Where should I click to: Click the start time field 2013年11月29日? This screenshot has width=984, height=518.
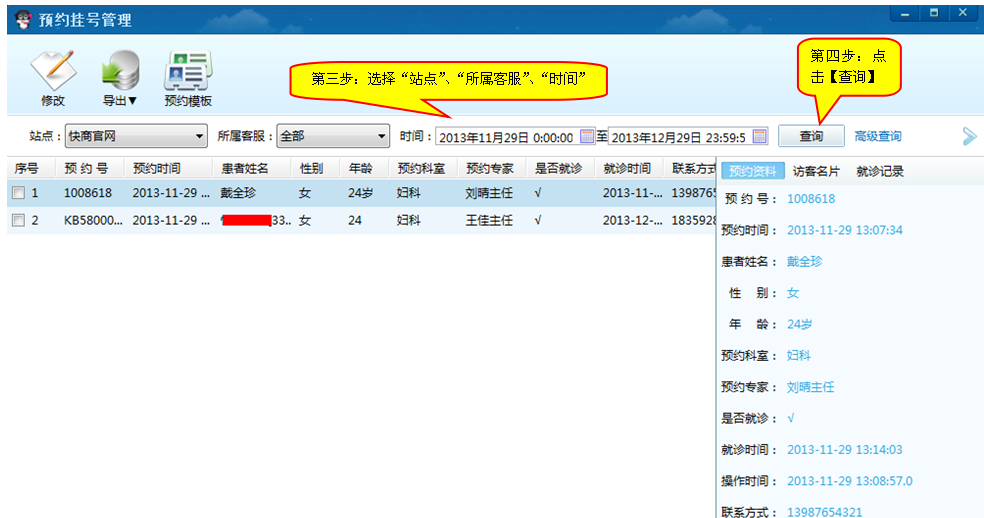(507, 137)
